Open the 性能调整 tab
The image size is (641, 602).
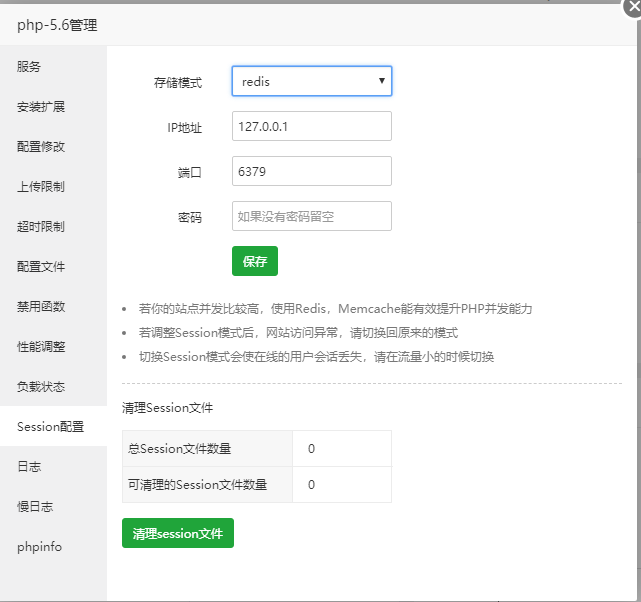click(x=53, y=347)
